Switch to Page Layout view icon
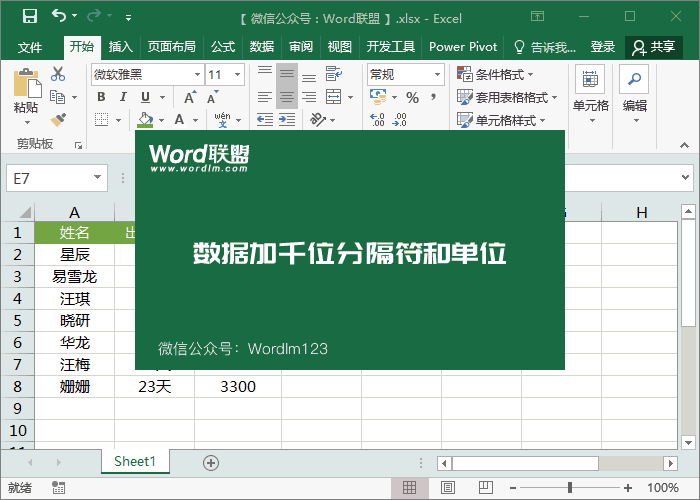 (447, 488)
